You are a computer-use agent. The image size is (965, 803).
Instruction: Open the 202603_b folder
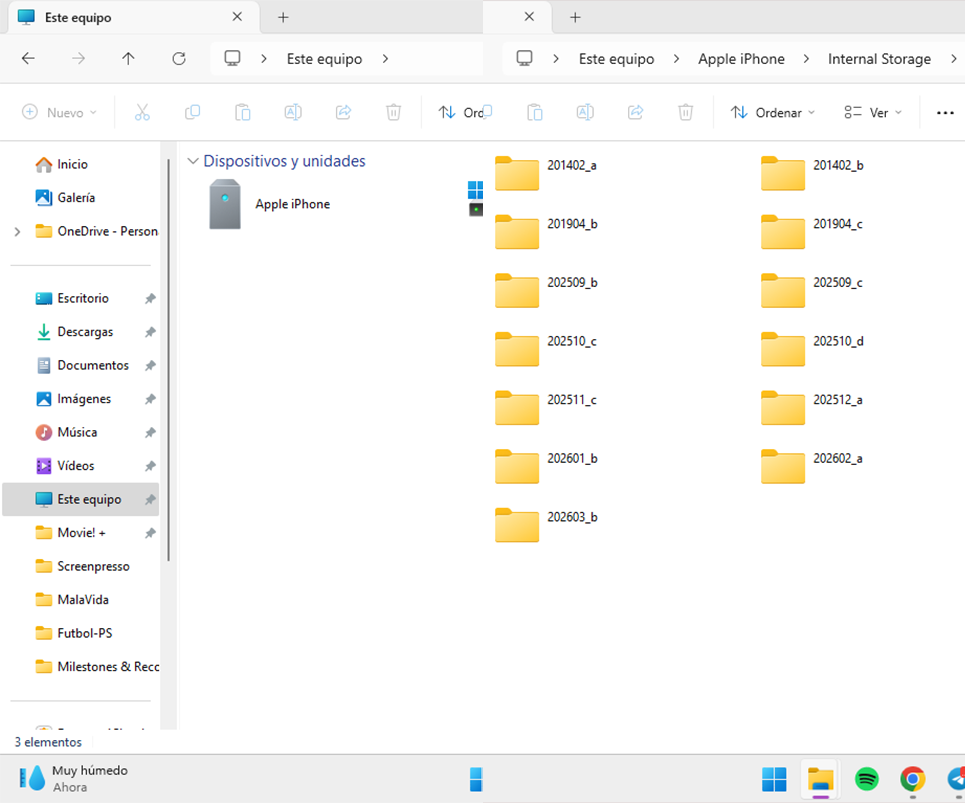click(518, 524)
